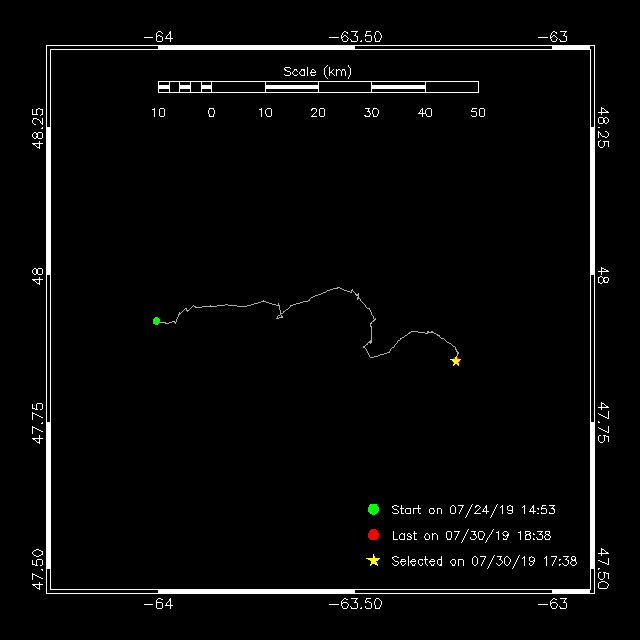
Task: Click the scale label "20"
Action: [318, 113]
